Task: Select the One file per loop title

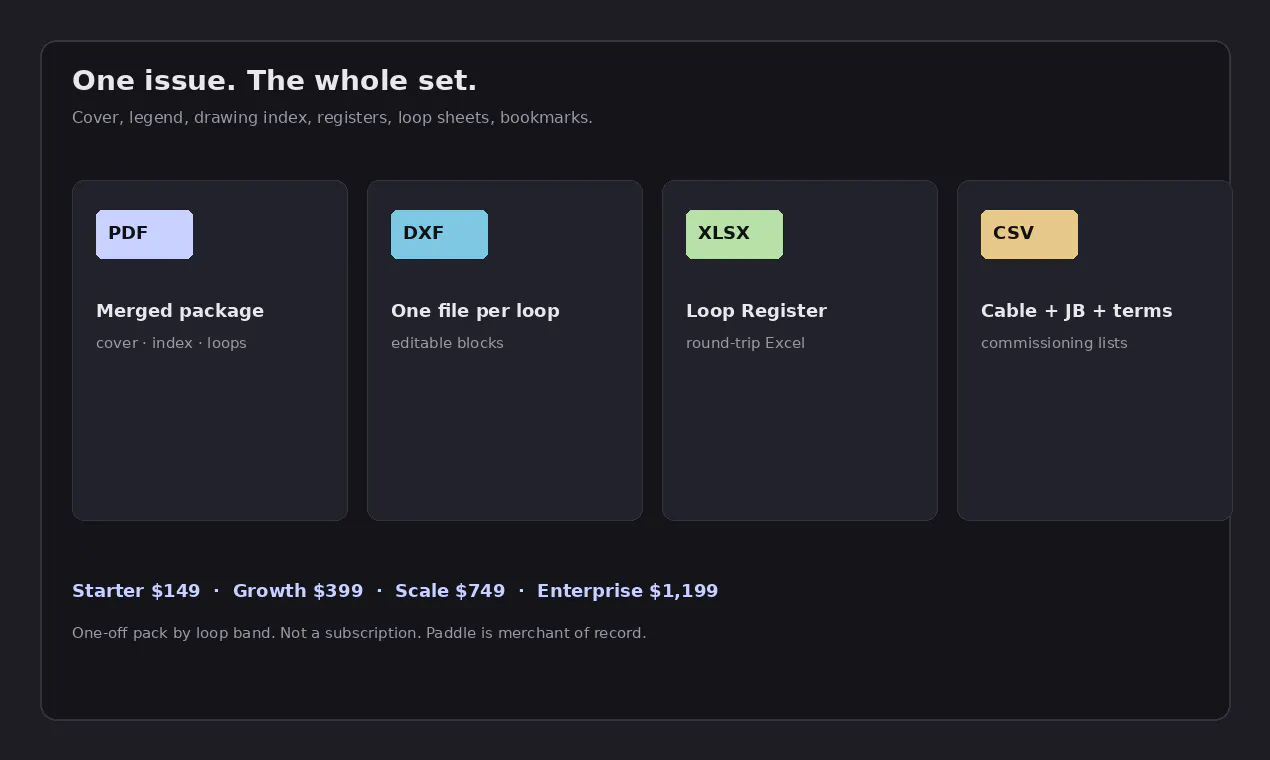Action: pos(475,311)
